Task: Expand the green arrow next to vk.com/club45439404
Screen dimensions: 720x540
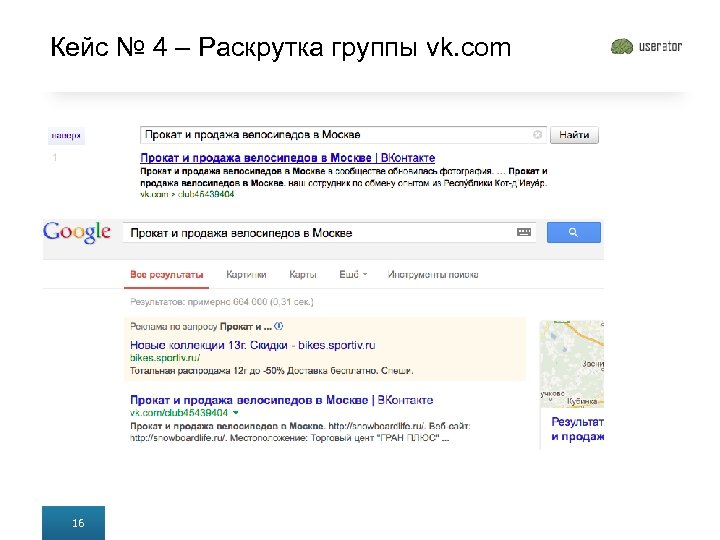Action: point(236,412)
